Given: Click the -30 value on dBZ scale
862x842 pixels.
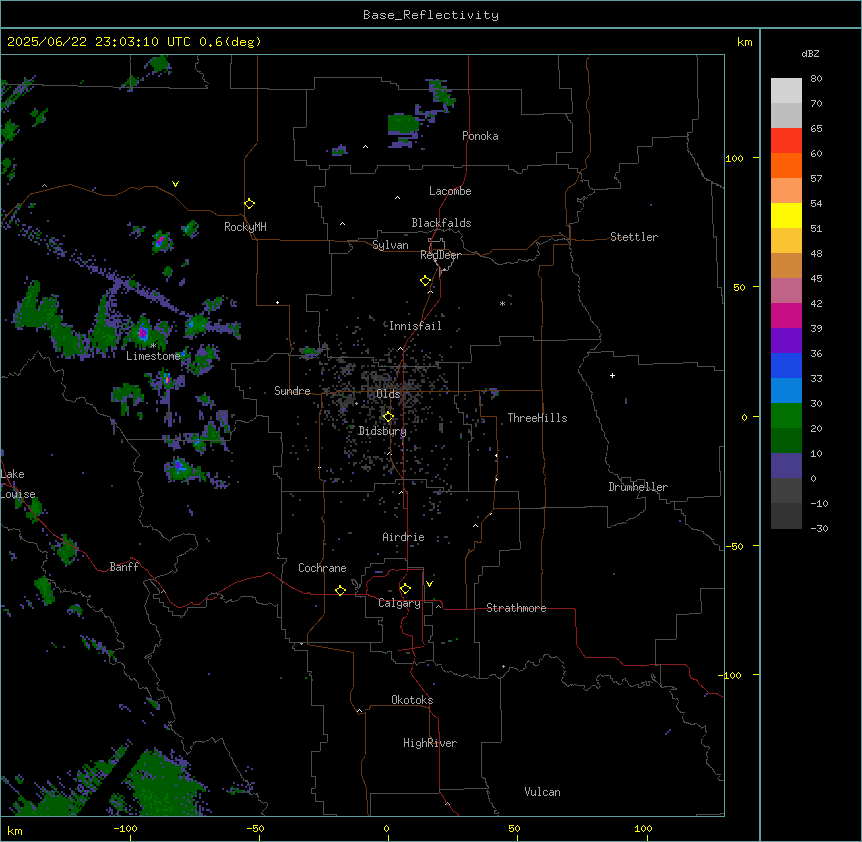Looking at the screenshot, I should point(819,529).
